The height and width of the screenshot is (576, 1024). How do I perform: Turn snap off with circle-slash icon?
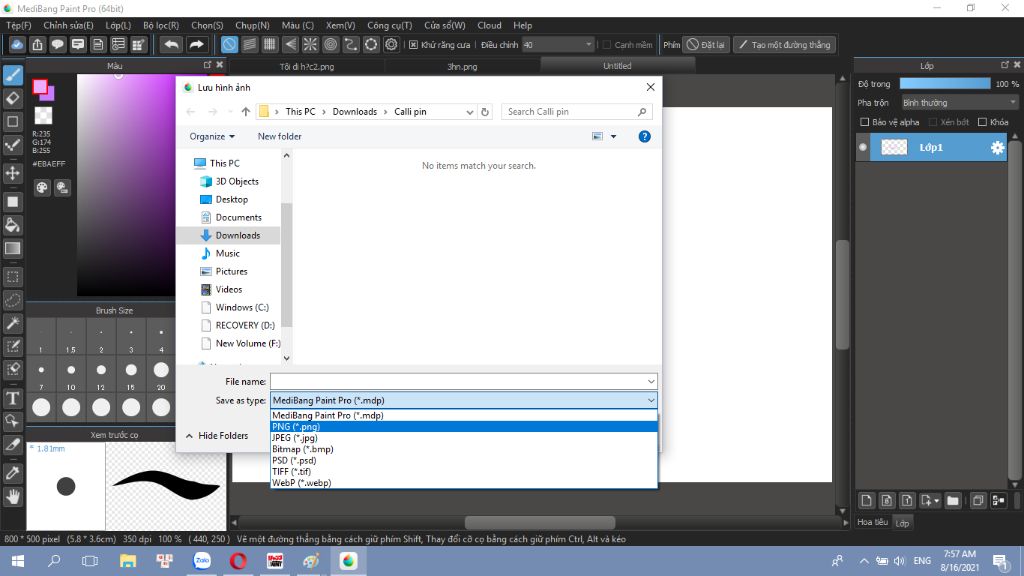[x=229, y=44]
